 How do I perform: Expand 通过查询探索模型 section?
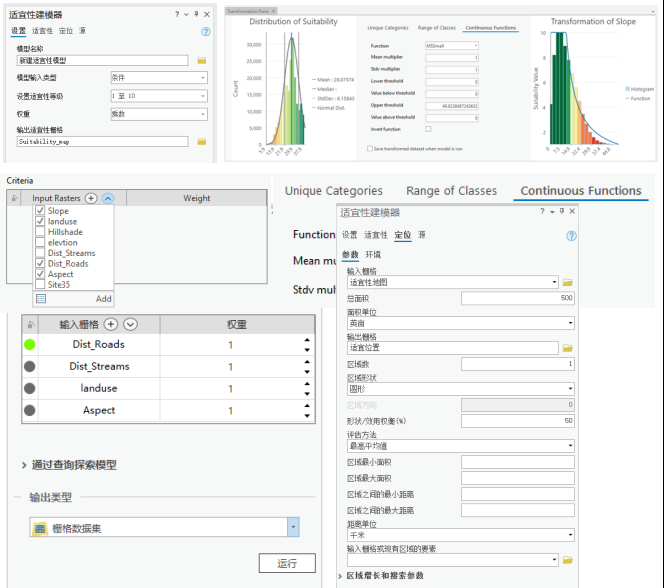click(24, 465)
